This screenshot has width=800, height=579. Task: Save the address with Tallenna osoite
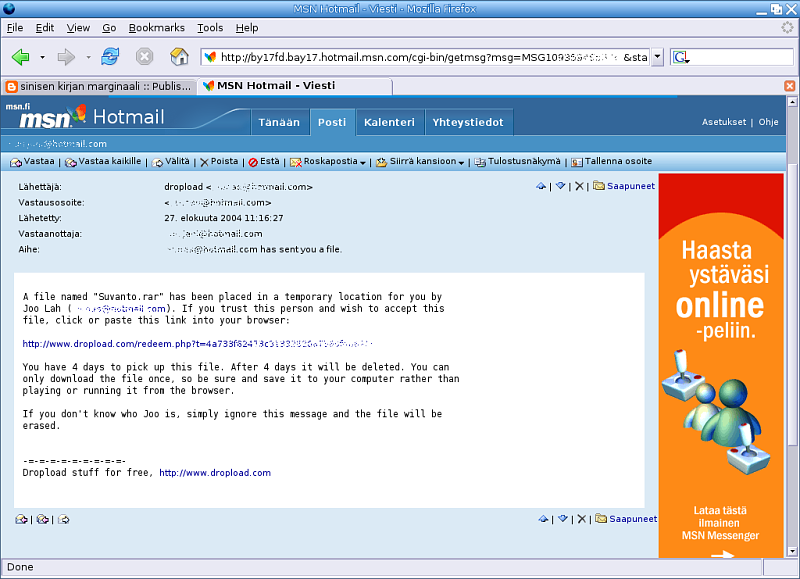pyautogui.click(x=611, y=161)
